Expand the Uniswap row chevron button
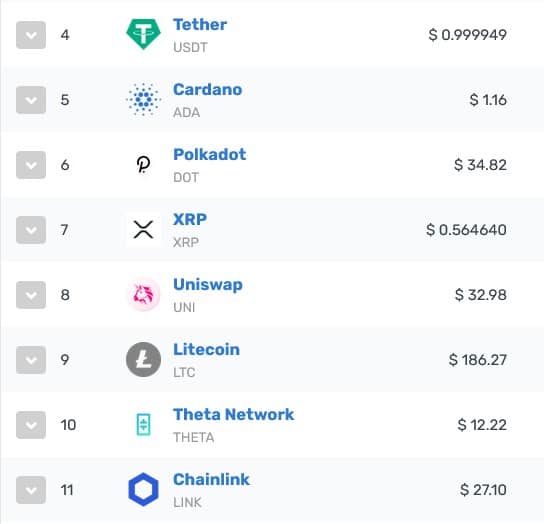Viewport: 544px width, 524px height. 31,295
